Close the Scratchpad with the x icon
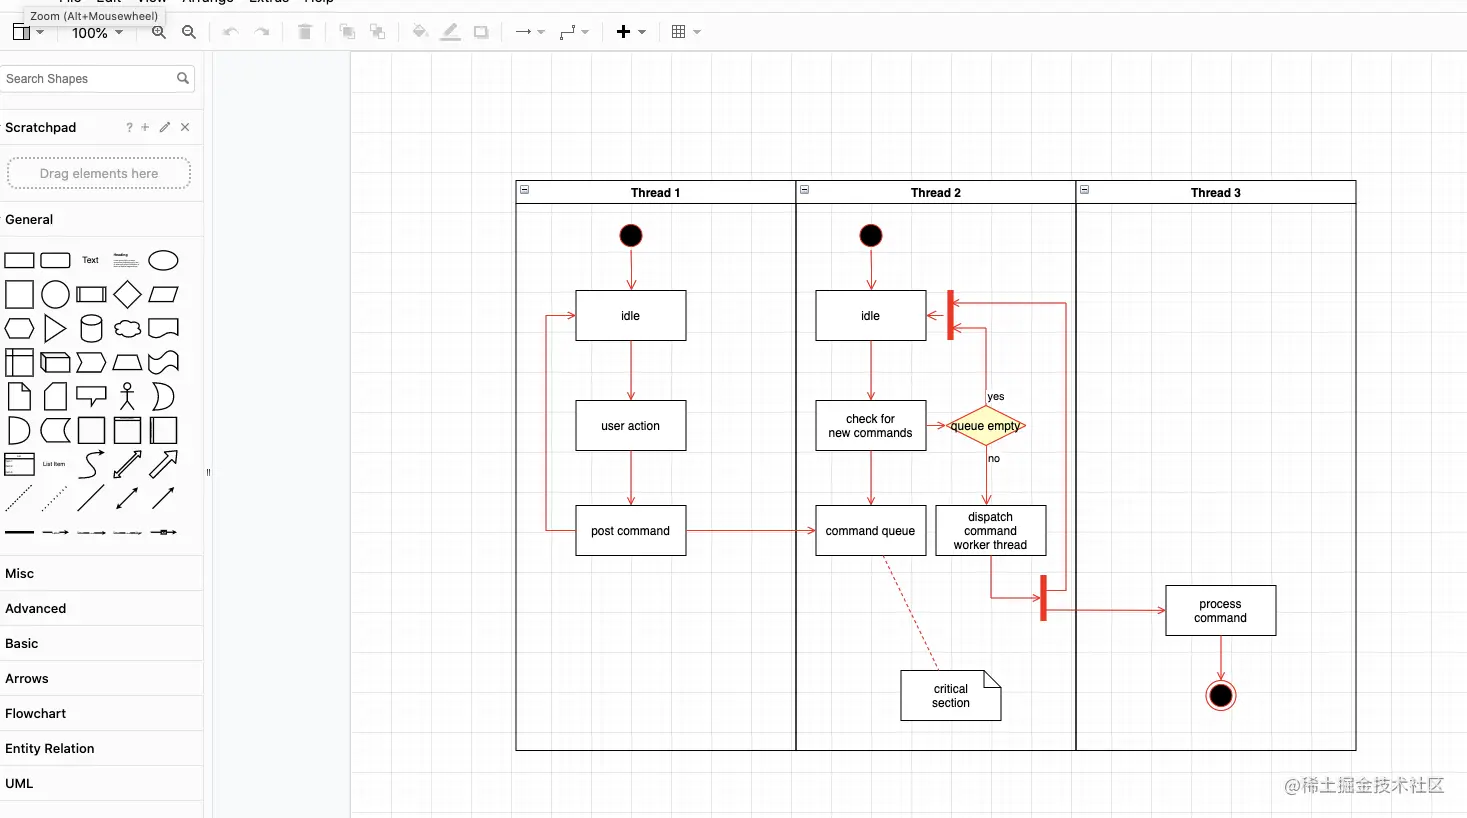Screen dimensions: 1467x818 pos(185,127)
